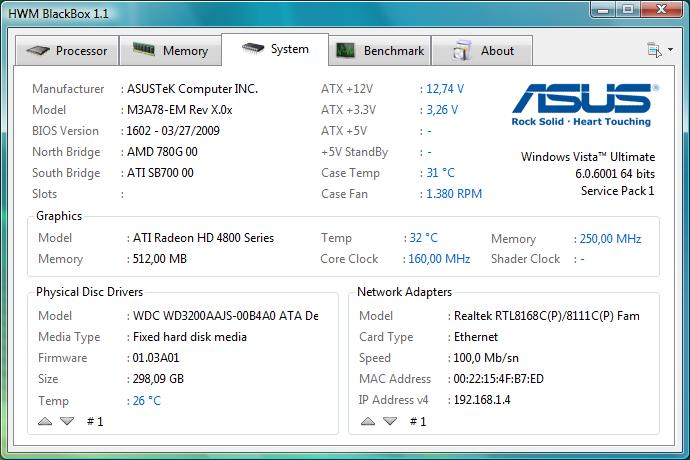Click firmware value 01.03A01
Image resolution: width=690 pixels, height=460 pixels.
tap(156, 358)
